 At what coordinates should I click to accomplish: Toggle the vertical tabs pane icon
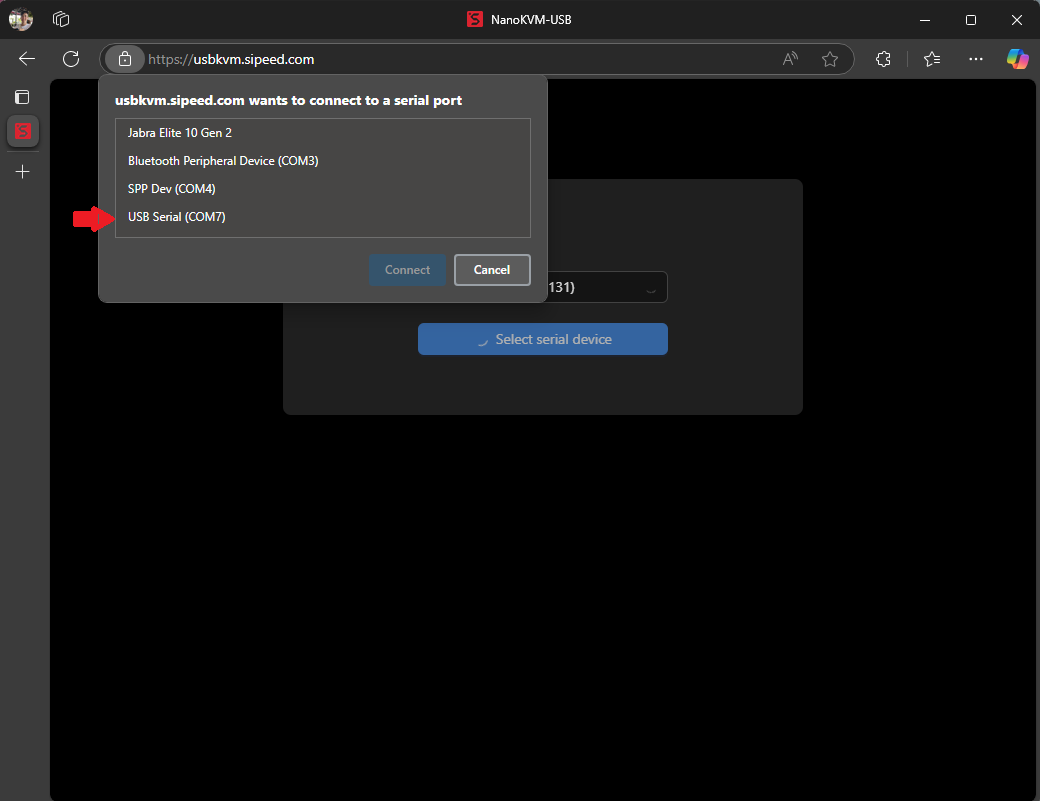click(x=23, y=97)
